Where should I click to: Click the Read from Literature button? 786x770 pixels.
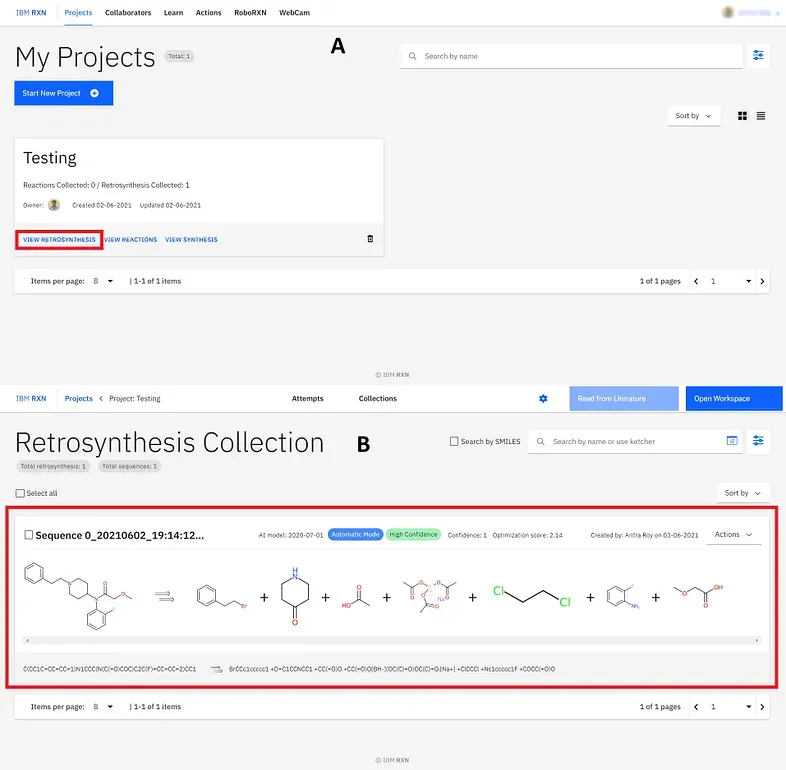[624, 399]
